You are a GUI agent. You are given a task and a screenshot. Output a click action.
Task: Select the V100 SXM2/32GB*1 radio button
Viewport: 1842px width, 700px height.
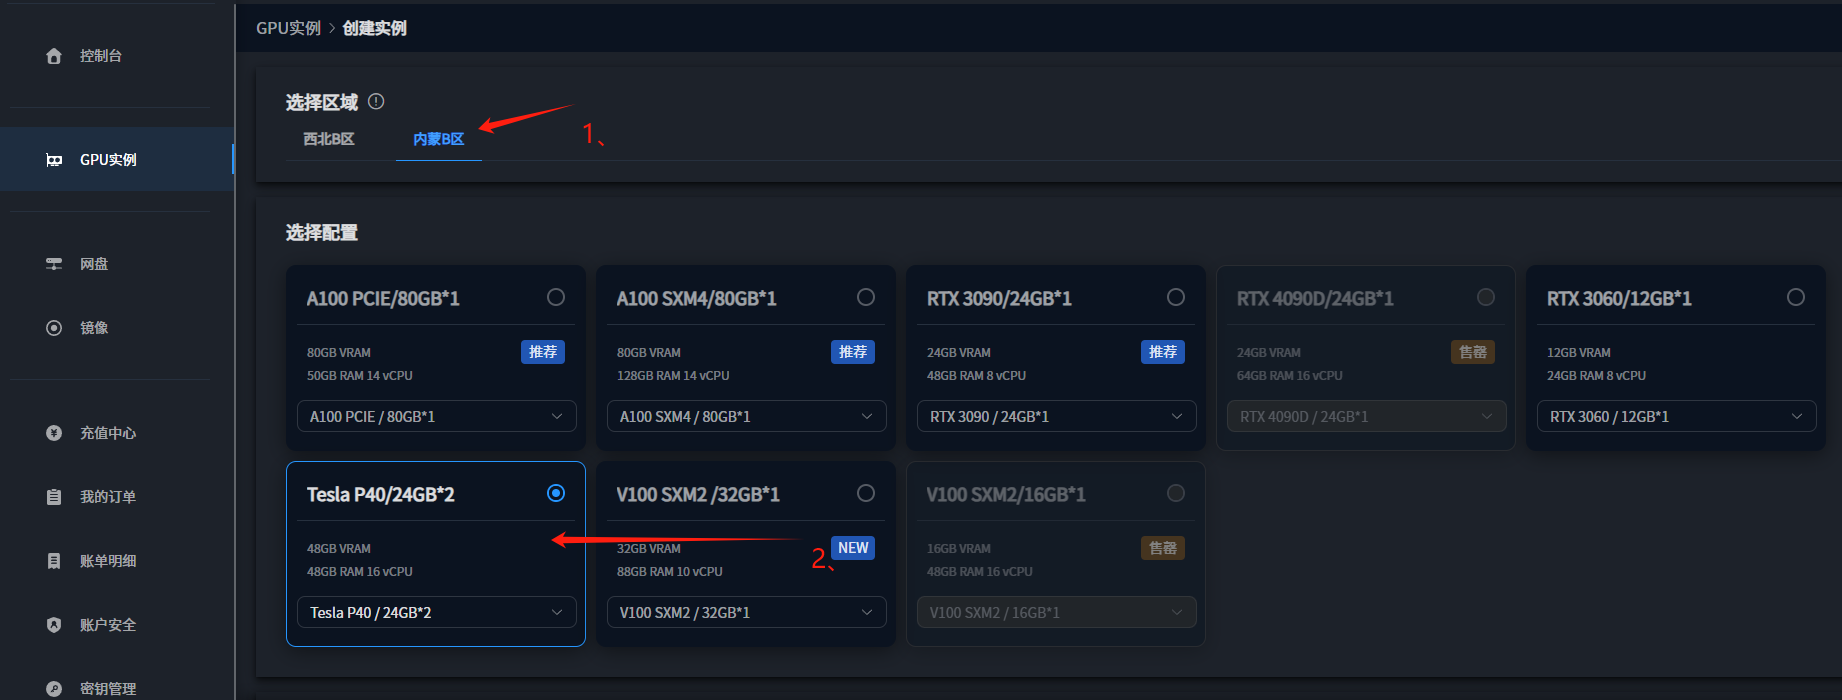coord(866,493)
